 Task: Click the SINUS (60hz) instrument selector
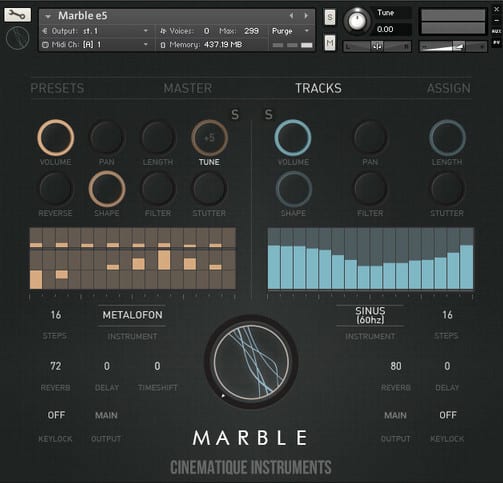(x=370, y=315)
